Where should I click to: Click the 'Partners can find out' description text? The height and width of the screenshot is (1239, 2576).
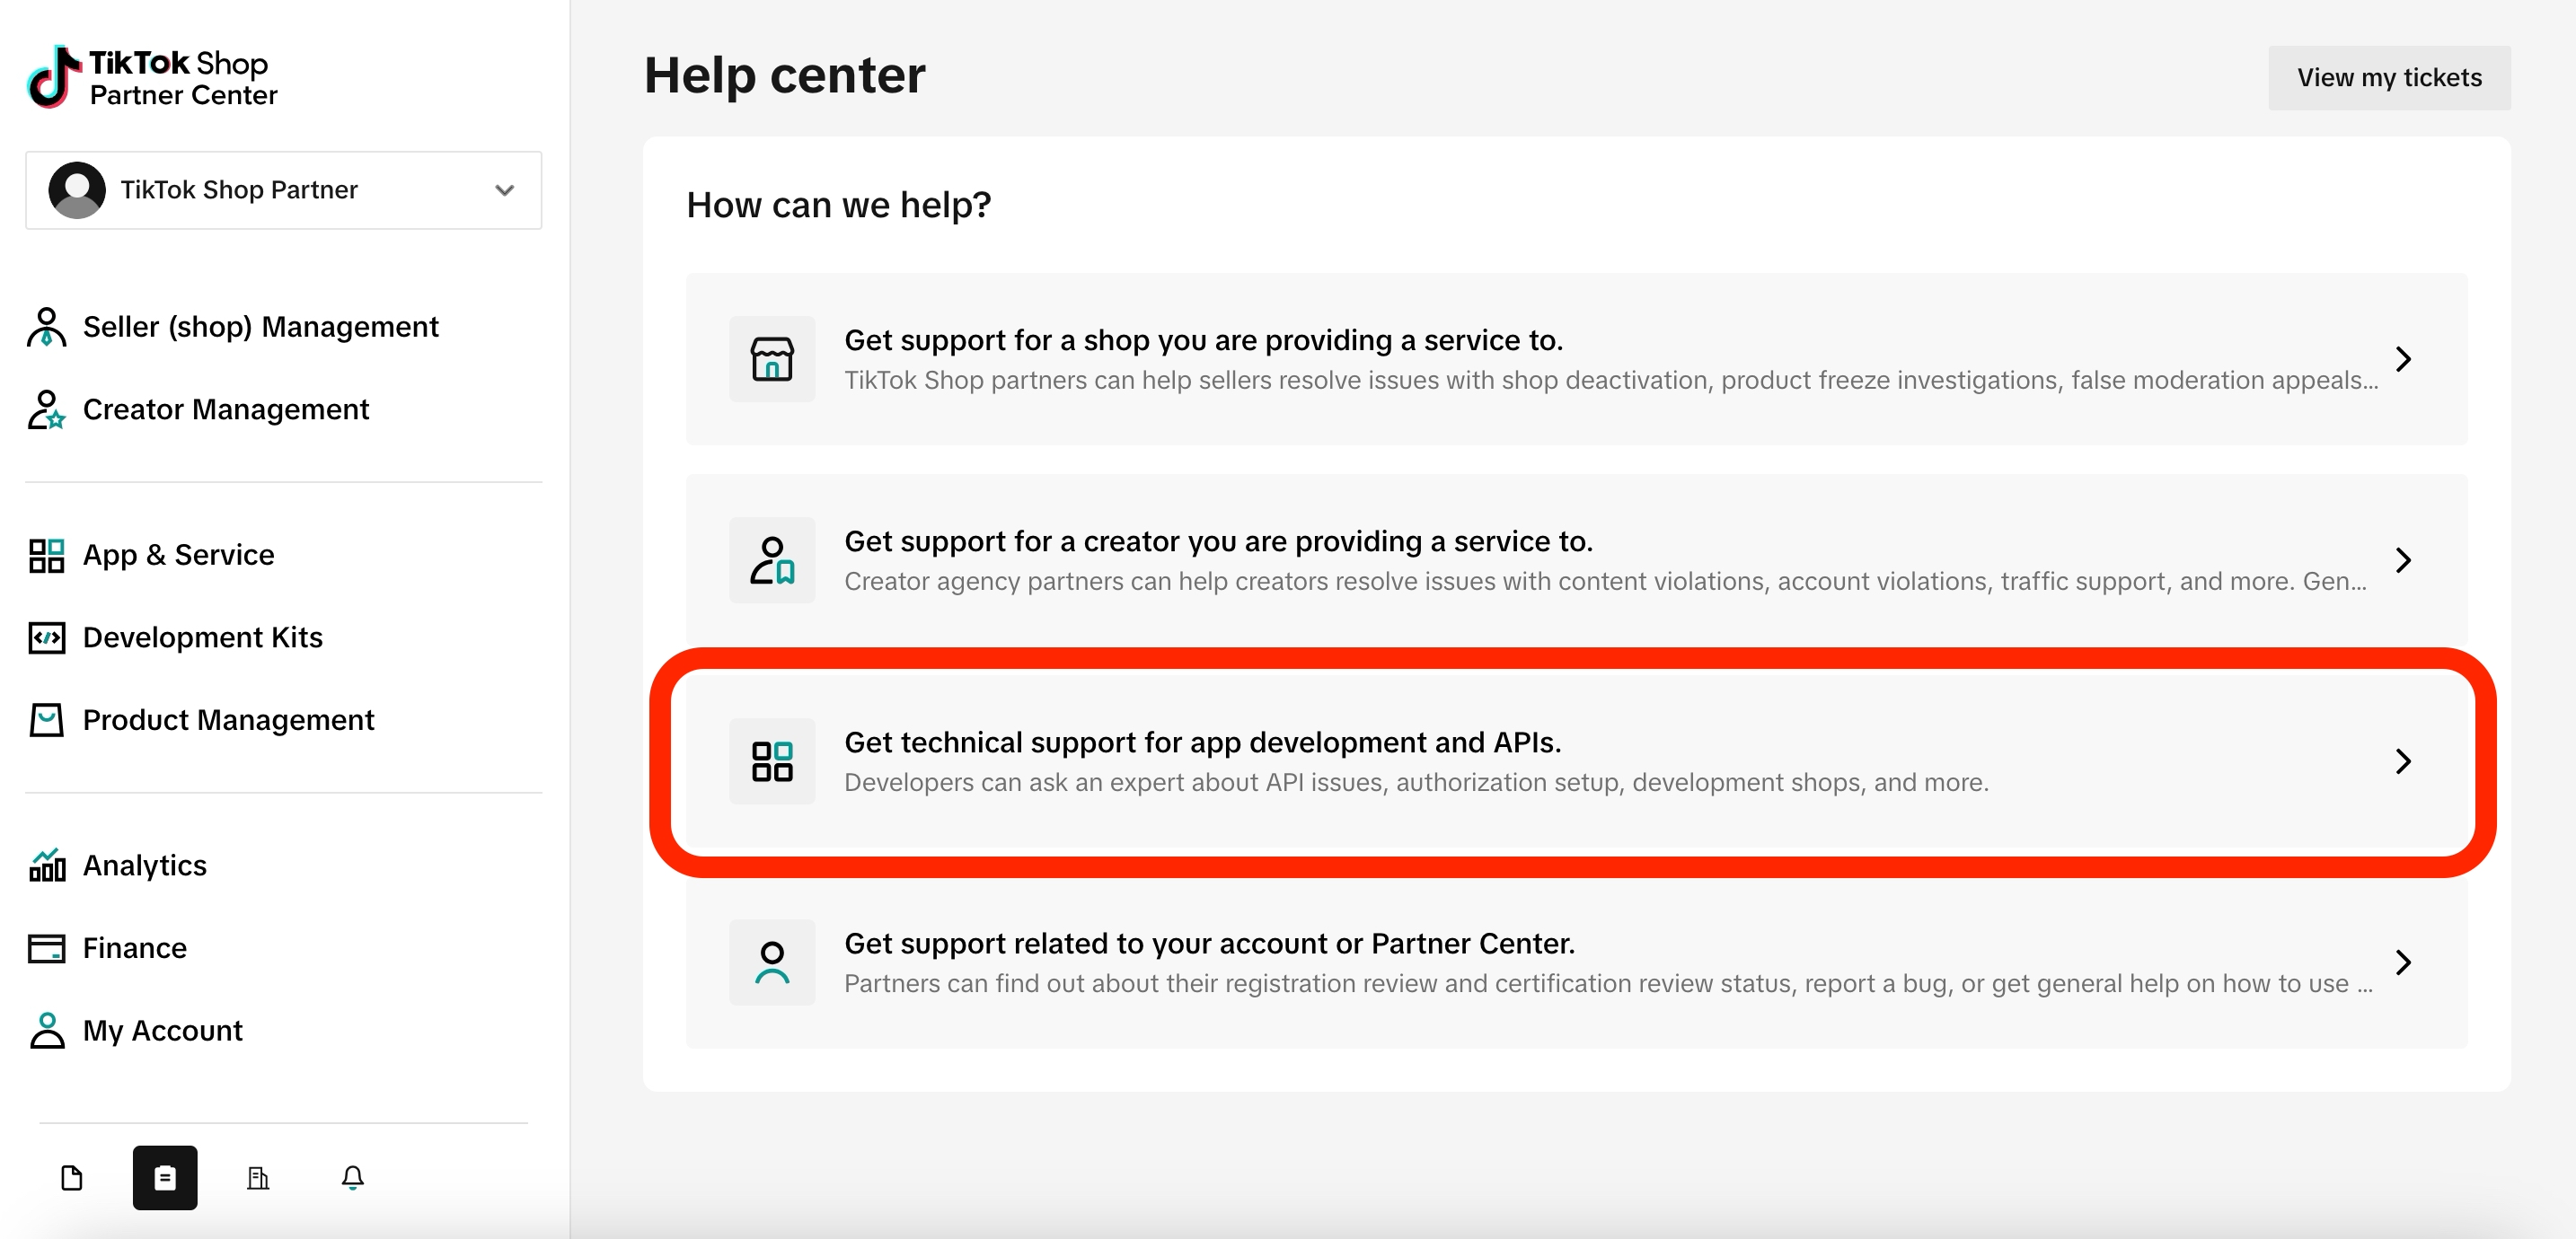pos(1608,984)
